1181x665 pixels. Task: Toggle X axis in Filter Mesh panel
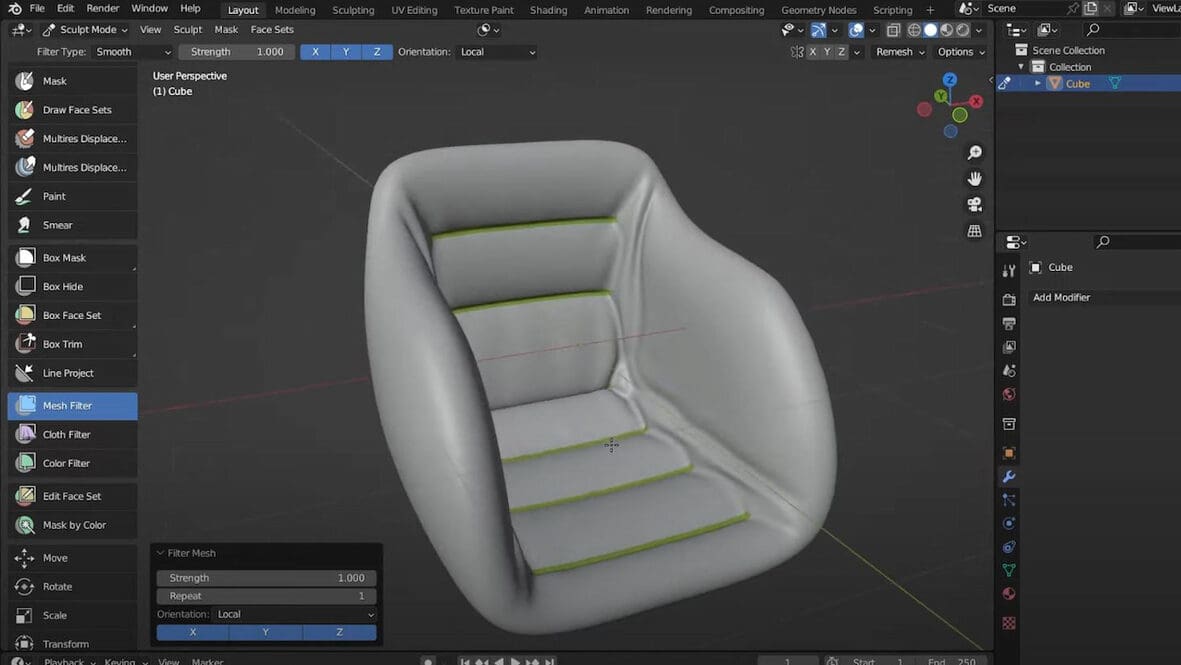(x=193, y=633)
